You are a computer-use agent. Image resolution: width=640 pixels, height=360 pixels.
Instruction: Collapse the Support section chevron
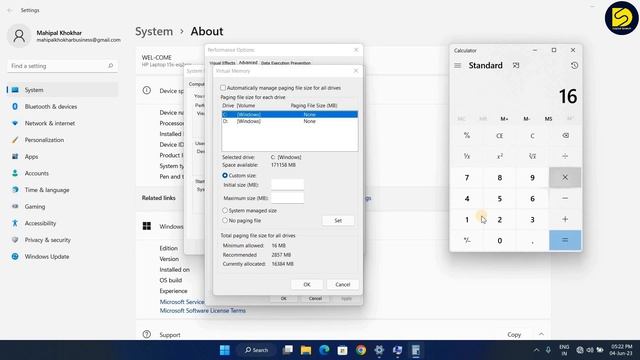click(541, 334)
